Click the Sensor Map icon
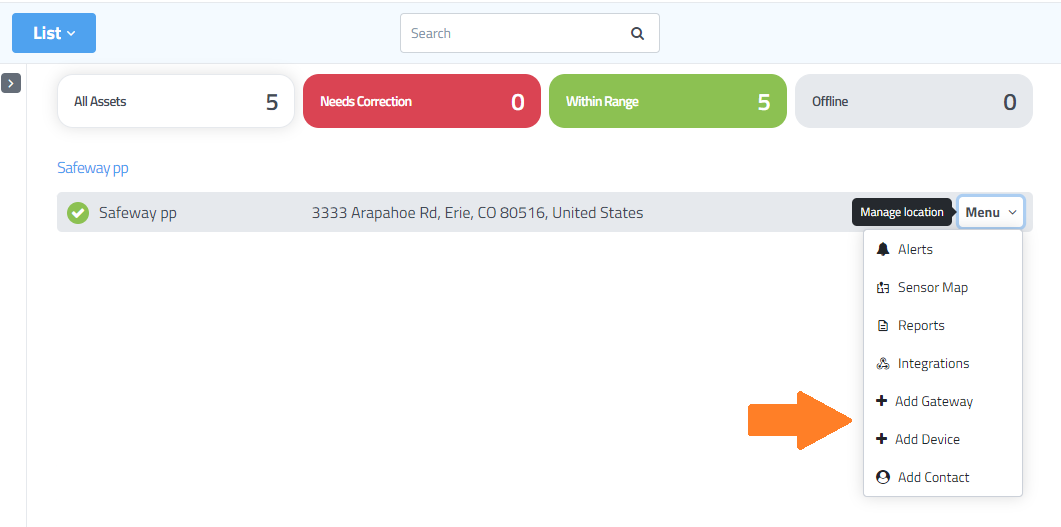The width and height of the screenshot is (1061, 527). click(x=883, y=287)
